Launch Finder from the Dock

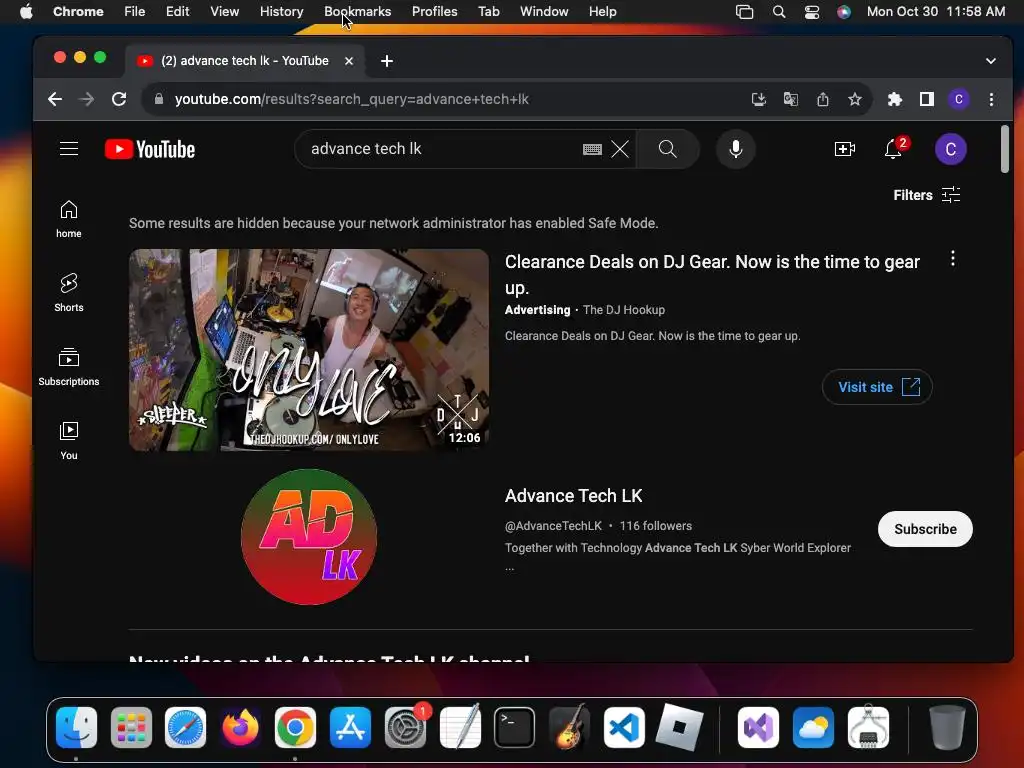point(76,727)
